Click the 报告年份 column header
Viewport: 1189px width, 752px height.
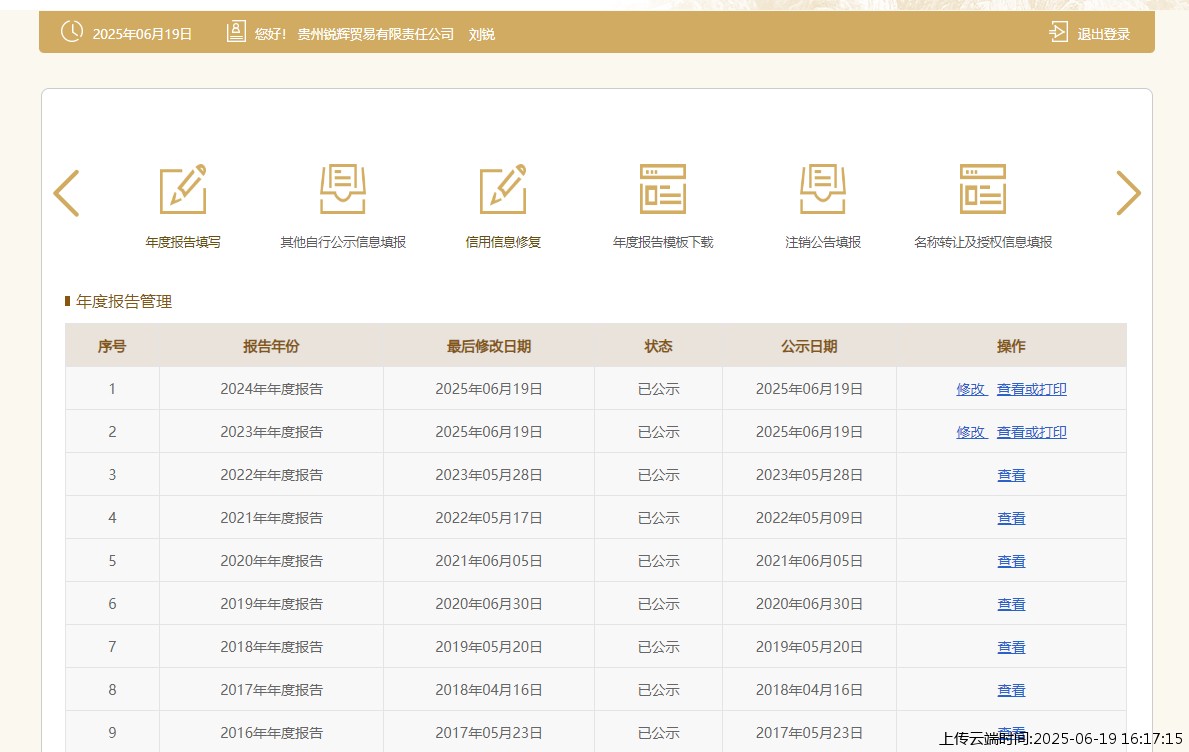[x=271, y=346]
